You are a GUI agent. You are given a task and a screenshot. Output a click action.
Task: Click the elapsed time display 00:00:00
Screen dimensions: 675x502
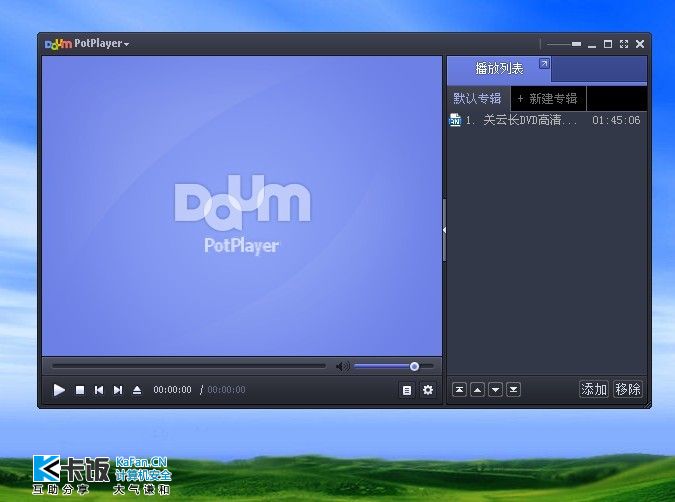coord(172,390)
